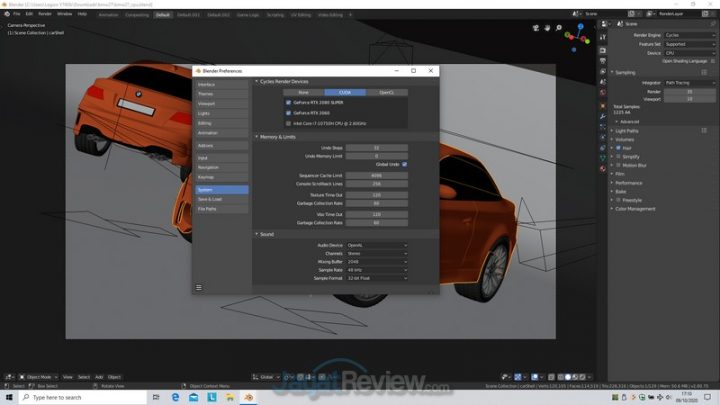This screenshot has width=720, height=405.
Task: Open File Explorer from the taskbar
Action: pos(230,397)
